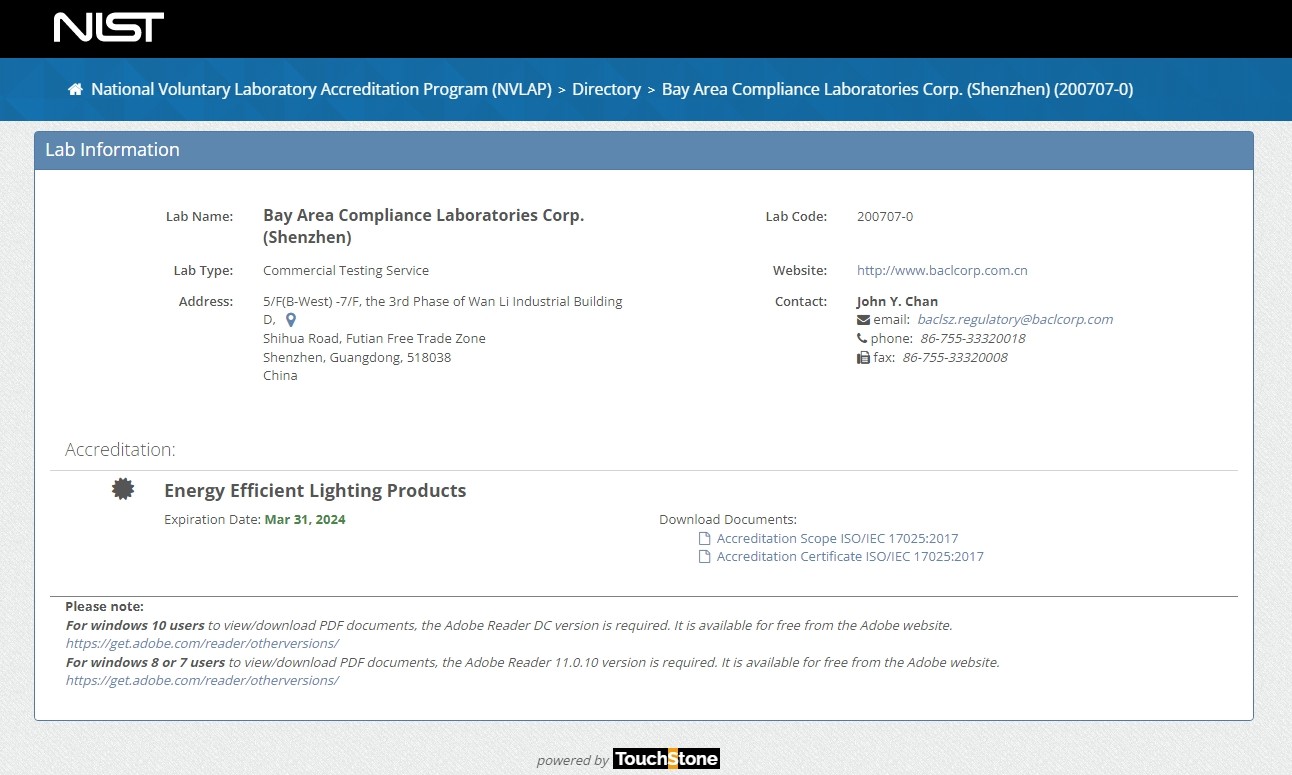
Task: Click the Accreditation: section heading
Action: click(x=120, y=449)
